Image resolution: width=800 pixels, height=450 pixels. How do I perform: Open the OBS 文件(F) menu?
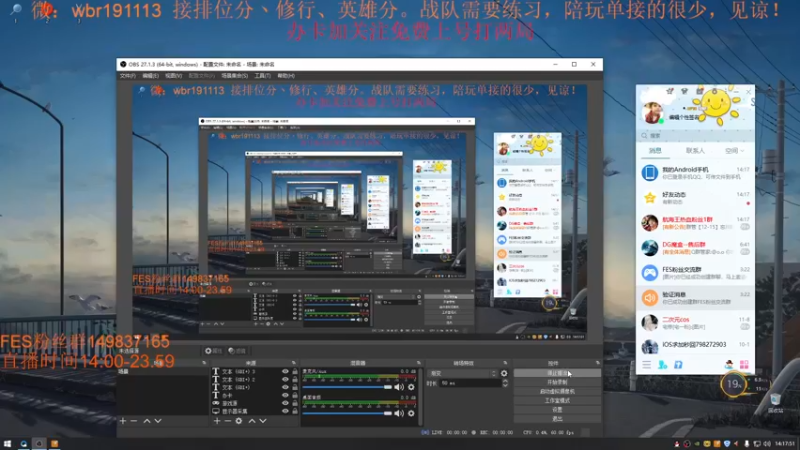128,76
